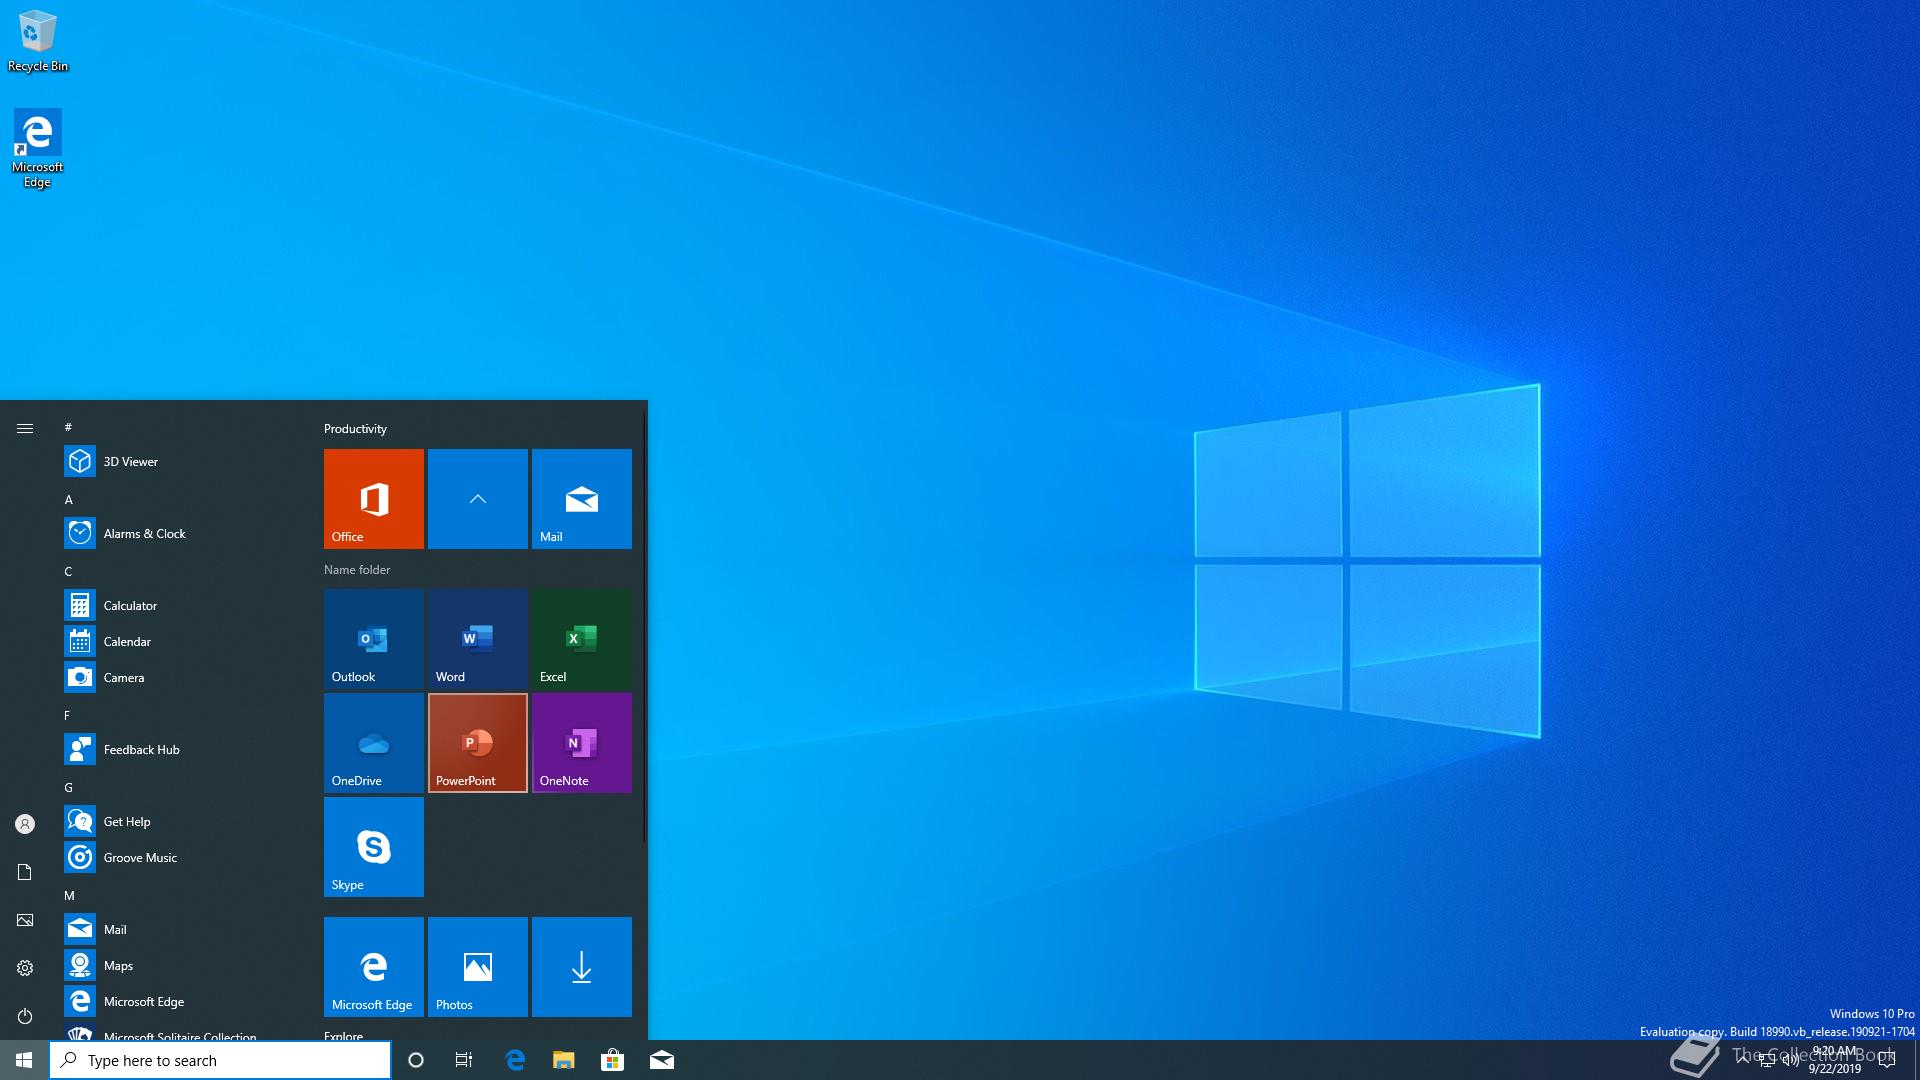
Task: Click the taskbar search box
Action: pyautogui.click(x=220, y=1060)
